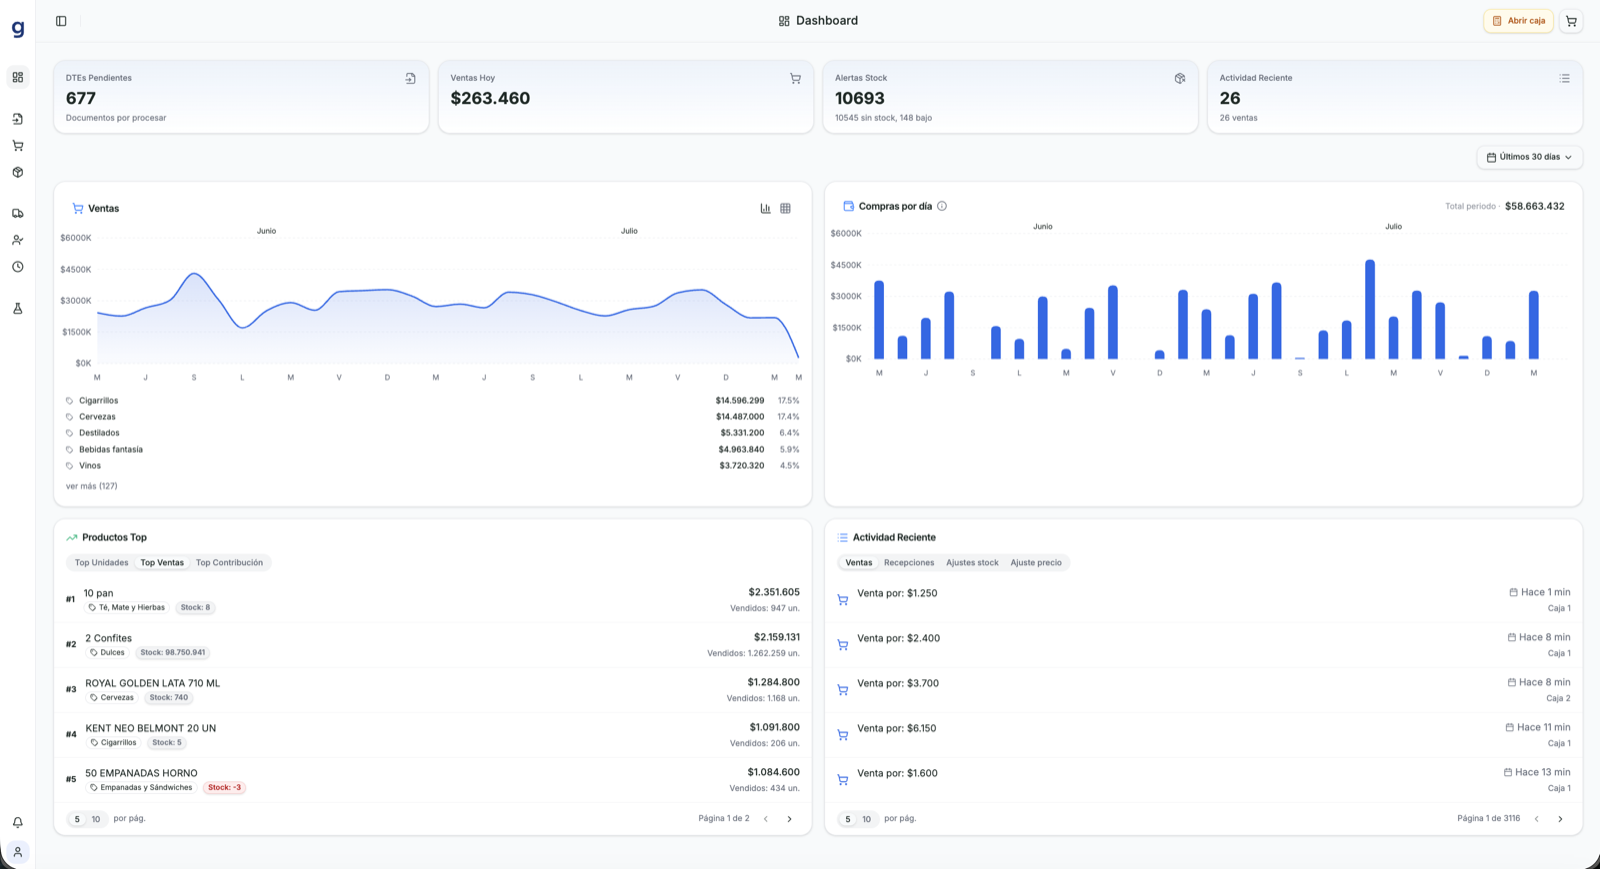Open the lab flask icon in sidebar
The width and height of the screenshot is (1600, 869).
pyautogui.click(x=18, y=308)
